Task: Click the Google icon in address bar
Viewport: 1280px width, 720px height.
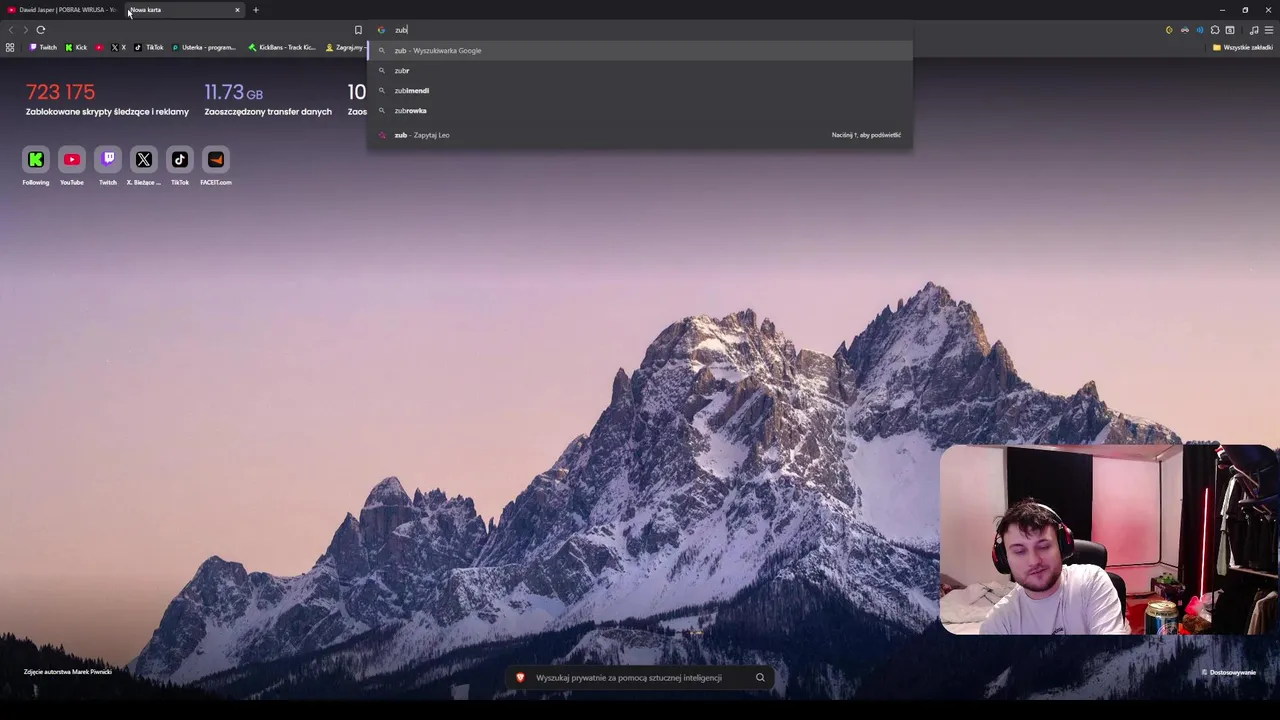Action: click(381, 30)
